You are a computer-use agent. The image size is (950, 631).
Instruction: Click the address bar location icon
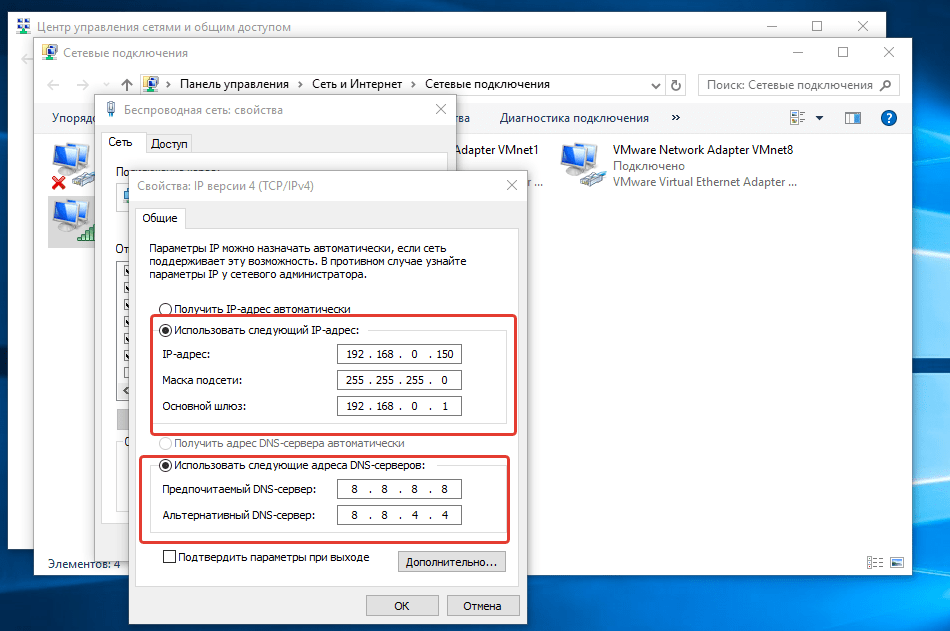point(151,84)
